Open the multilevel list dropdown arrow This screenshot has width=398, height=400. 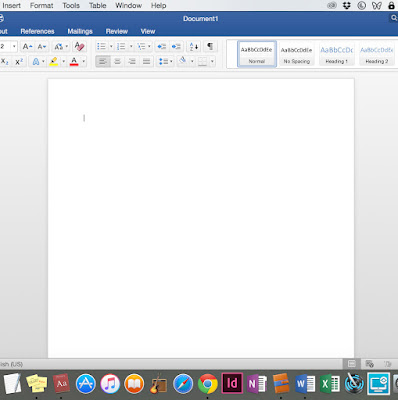(x=149, y=46)
